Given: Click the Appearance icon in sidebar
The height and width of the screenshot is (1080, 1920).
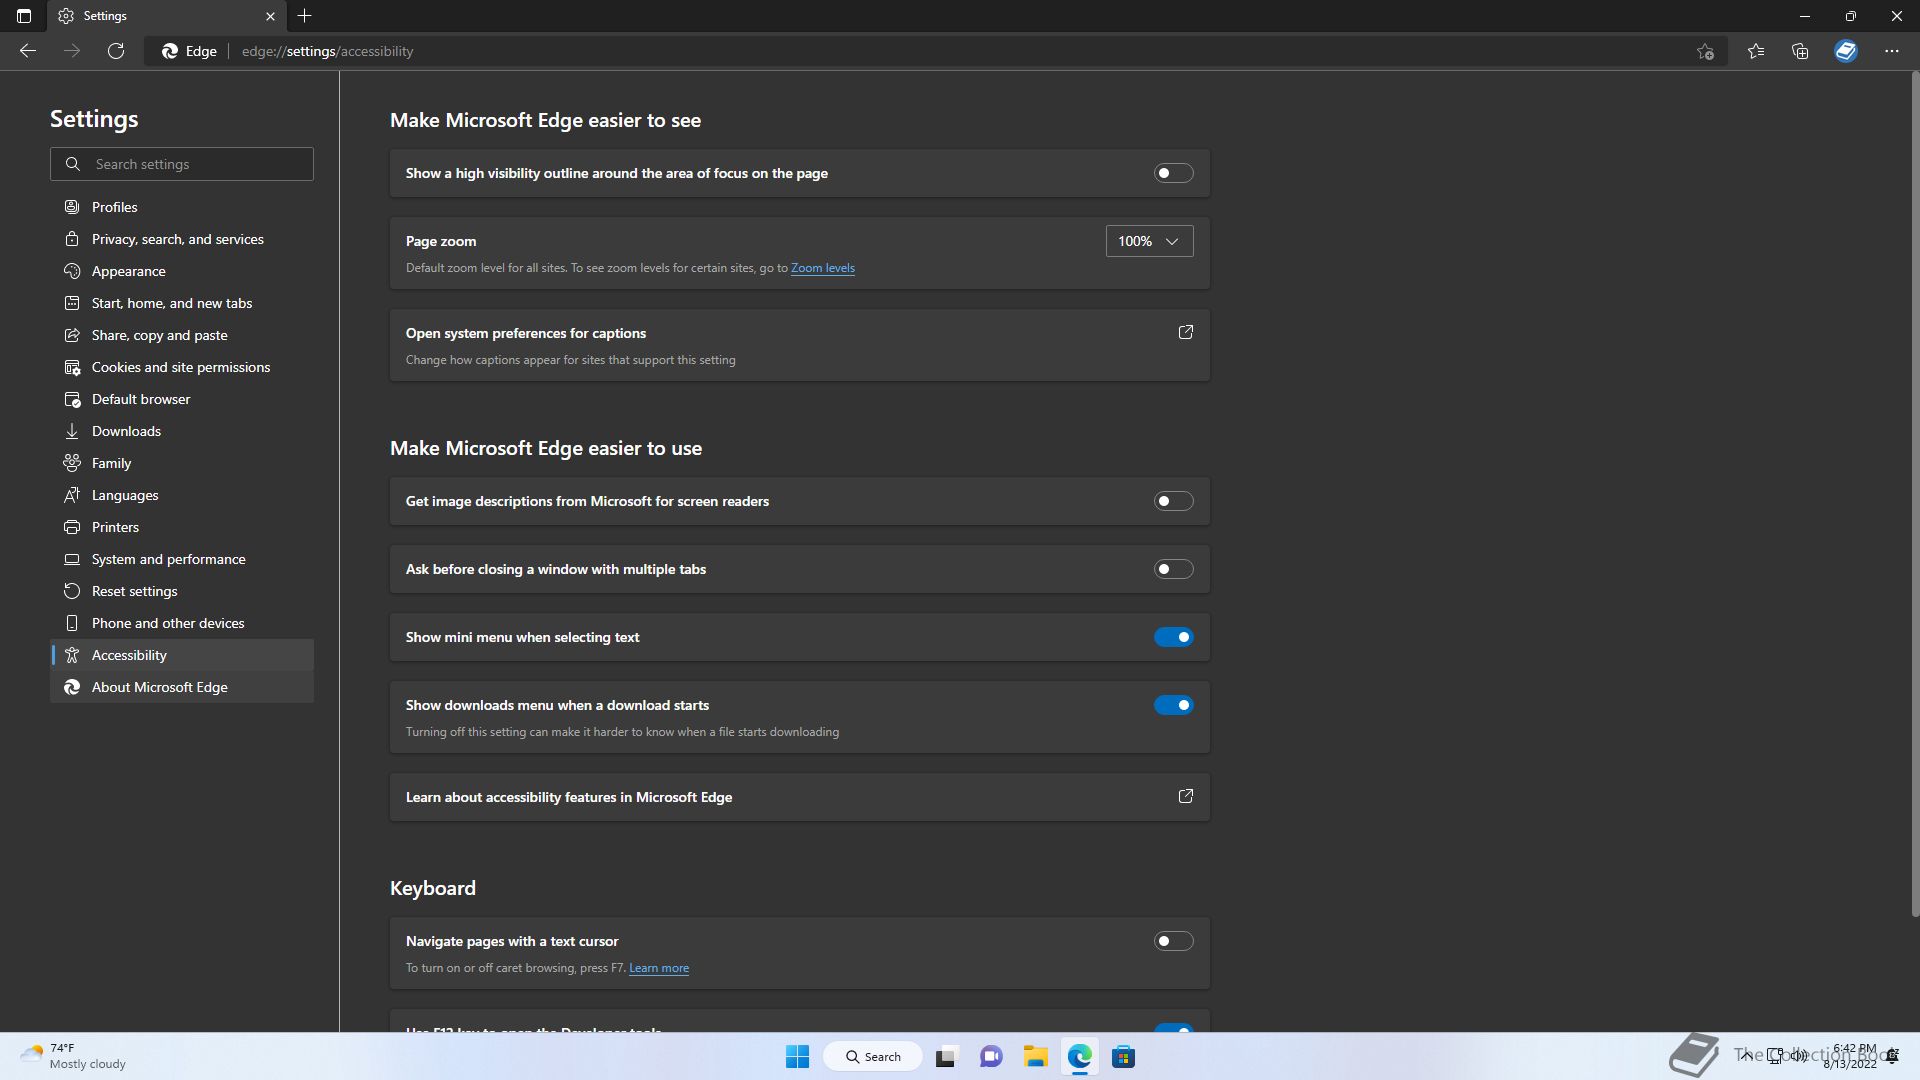Looking at the screenshot, I should (x=72, y=271).
